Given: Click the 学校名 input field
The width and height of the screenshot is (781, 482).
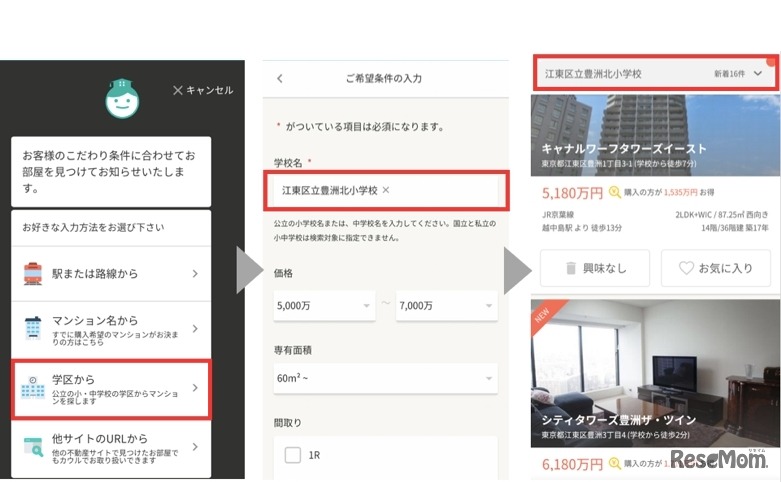Looking at the screenshot, I should click(x=386, y=190).
